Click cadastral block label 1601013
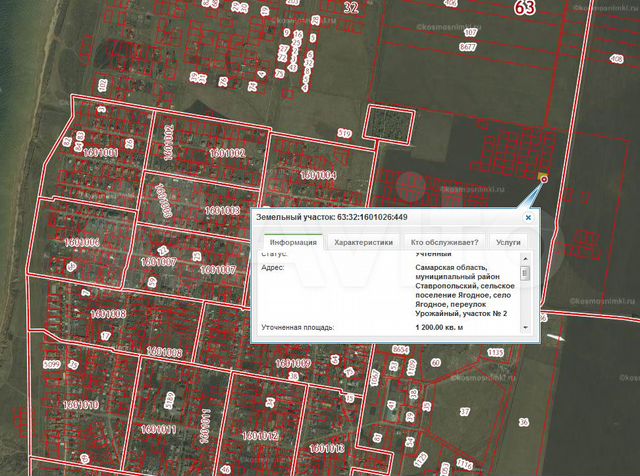The height and width of the screenshot is (476, 640). point(327,449)
